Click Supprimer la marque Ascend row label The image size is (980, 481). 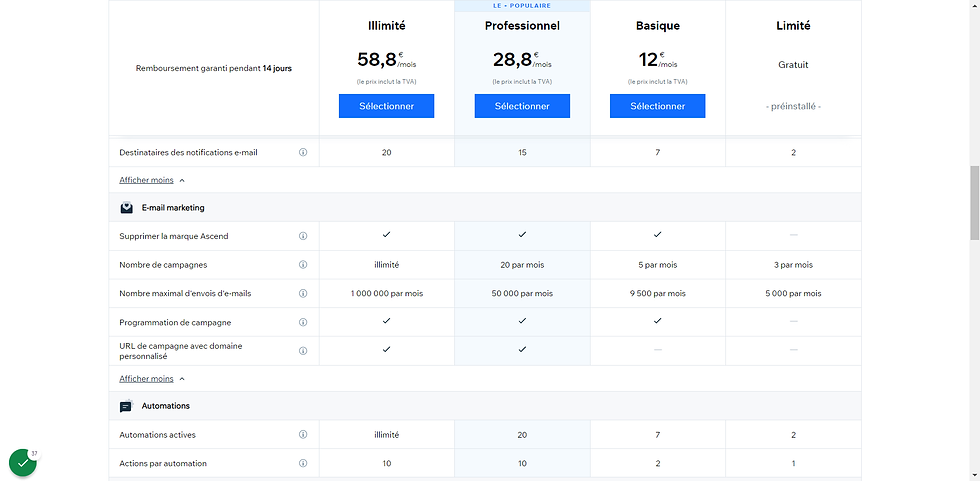tap(174, 236)
